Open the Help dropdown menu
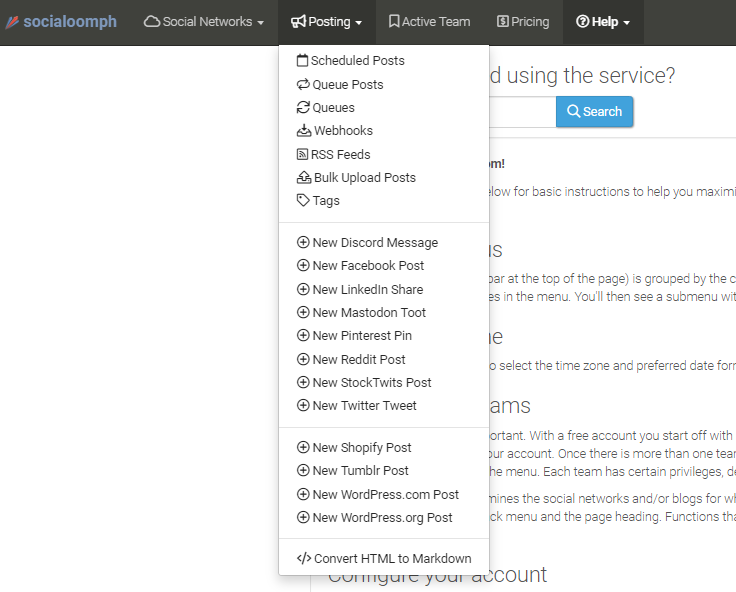This screenshot has width=736, height=592. [x=603, y=22]
